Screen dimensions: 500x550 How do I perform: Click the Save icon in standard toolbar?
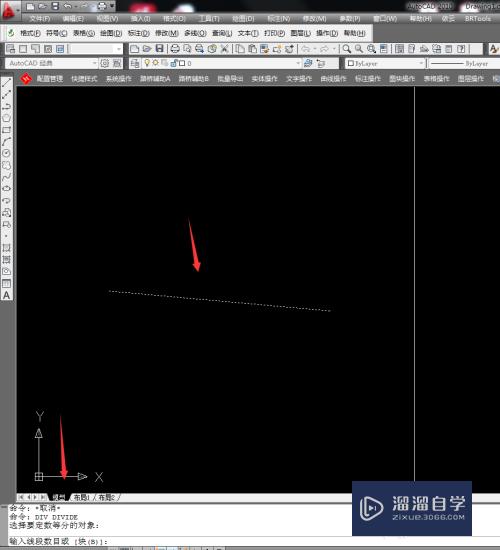point(160,49)
